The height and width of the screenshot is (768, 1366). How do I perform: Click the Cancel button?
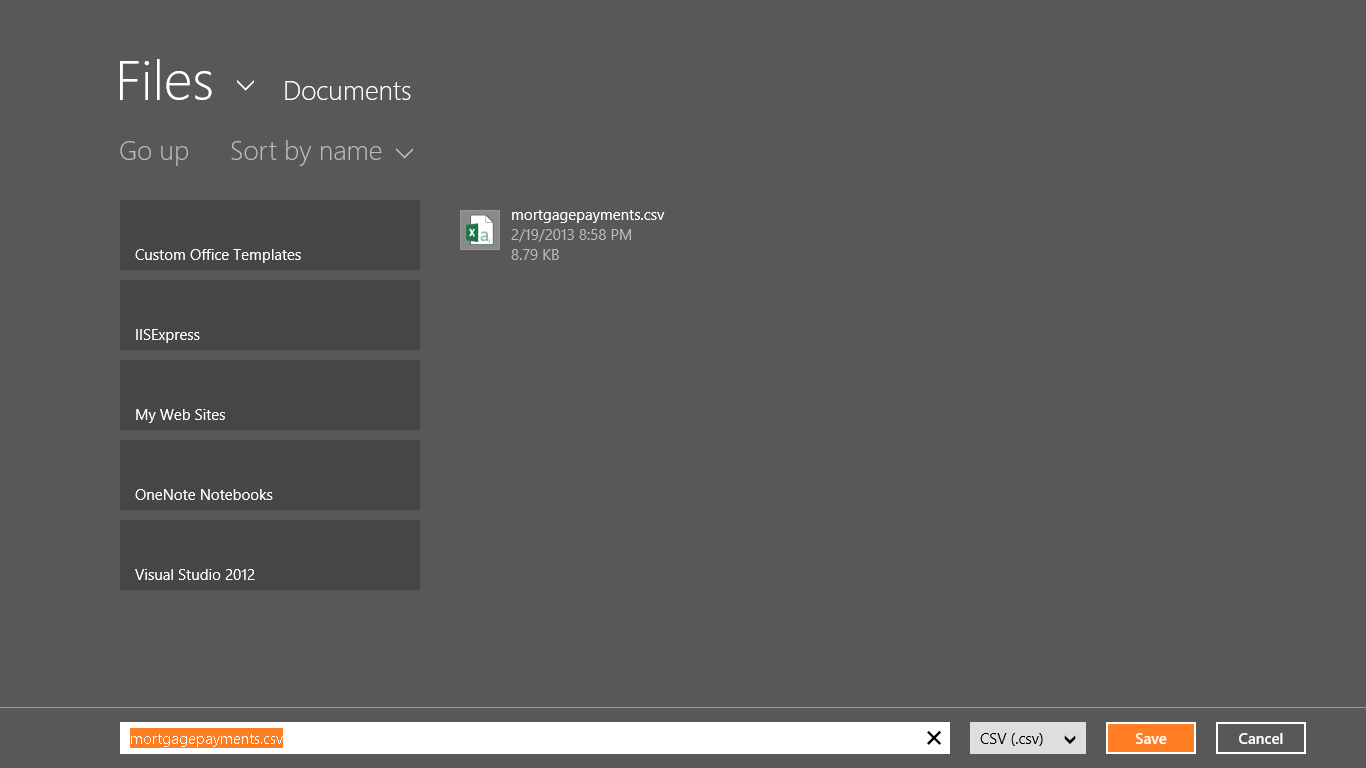coord(1261,738)
